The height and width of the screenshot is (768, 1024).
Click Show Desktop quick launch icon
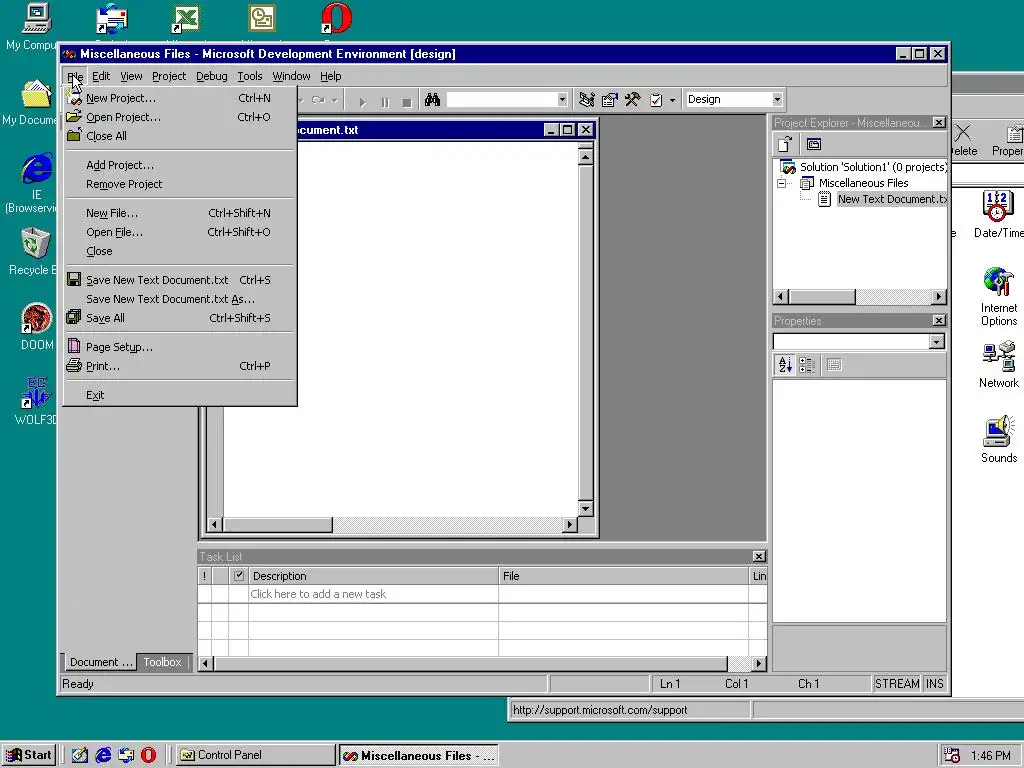(80, 755)
